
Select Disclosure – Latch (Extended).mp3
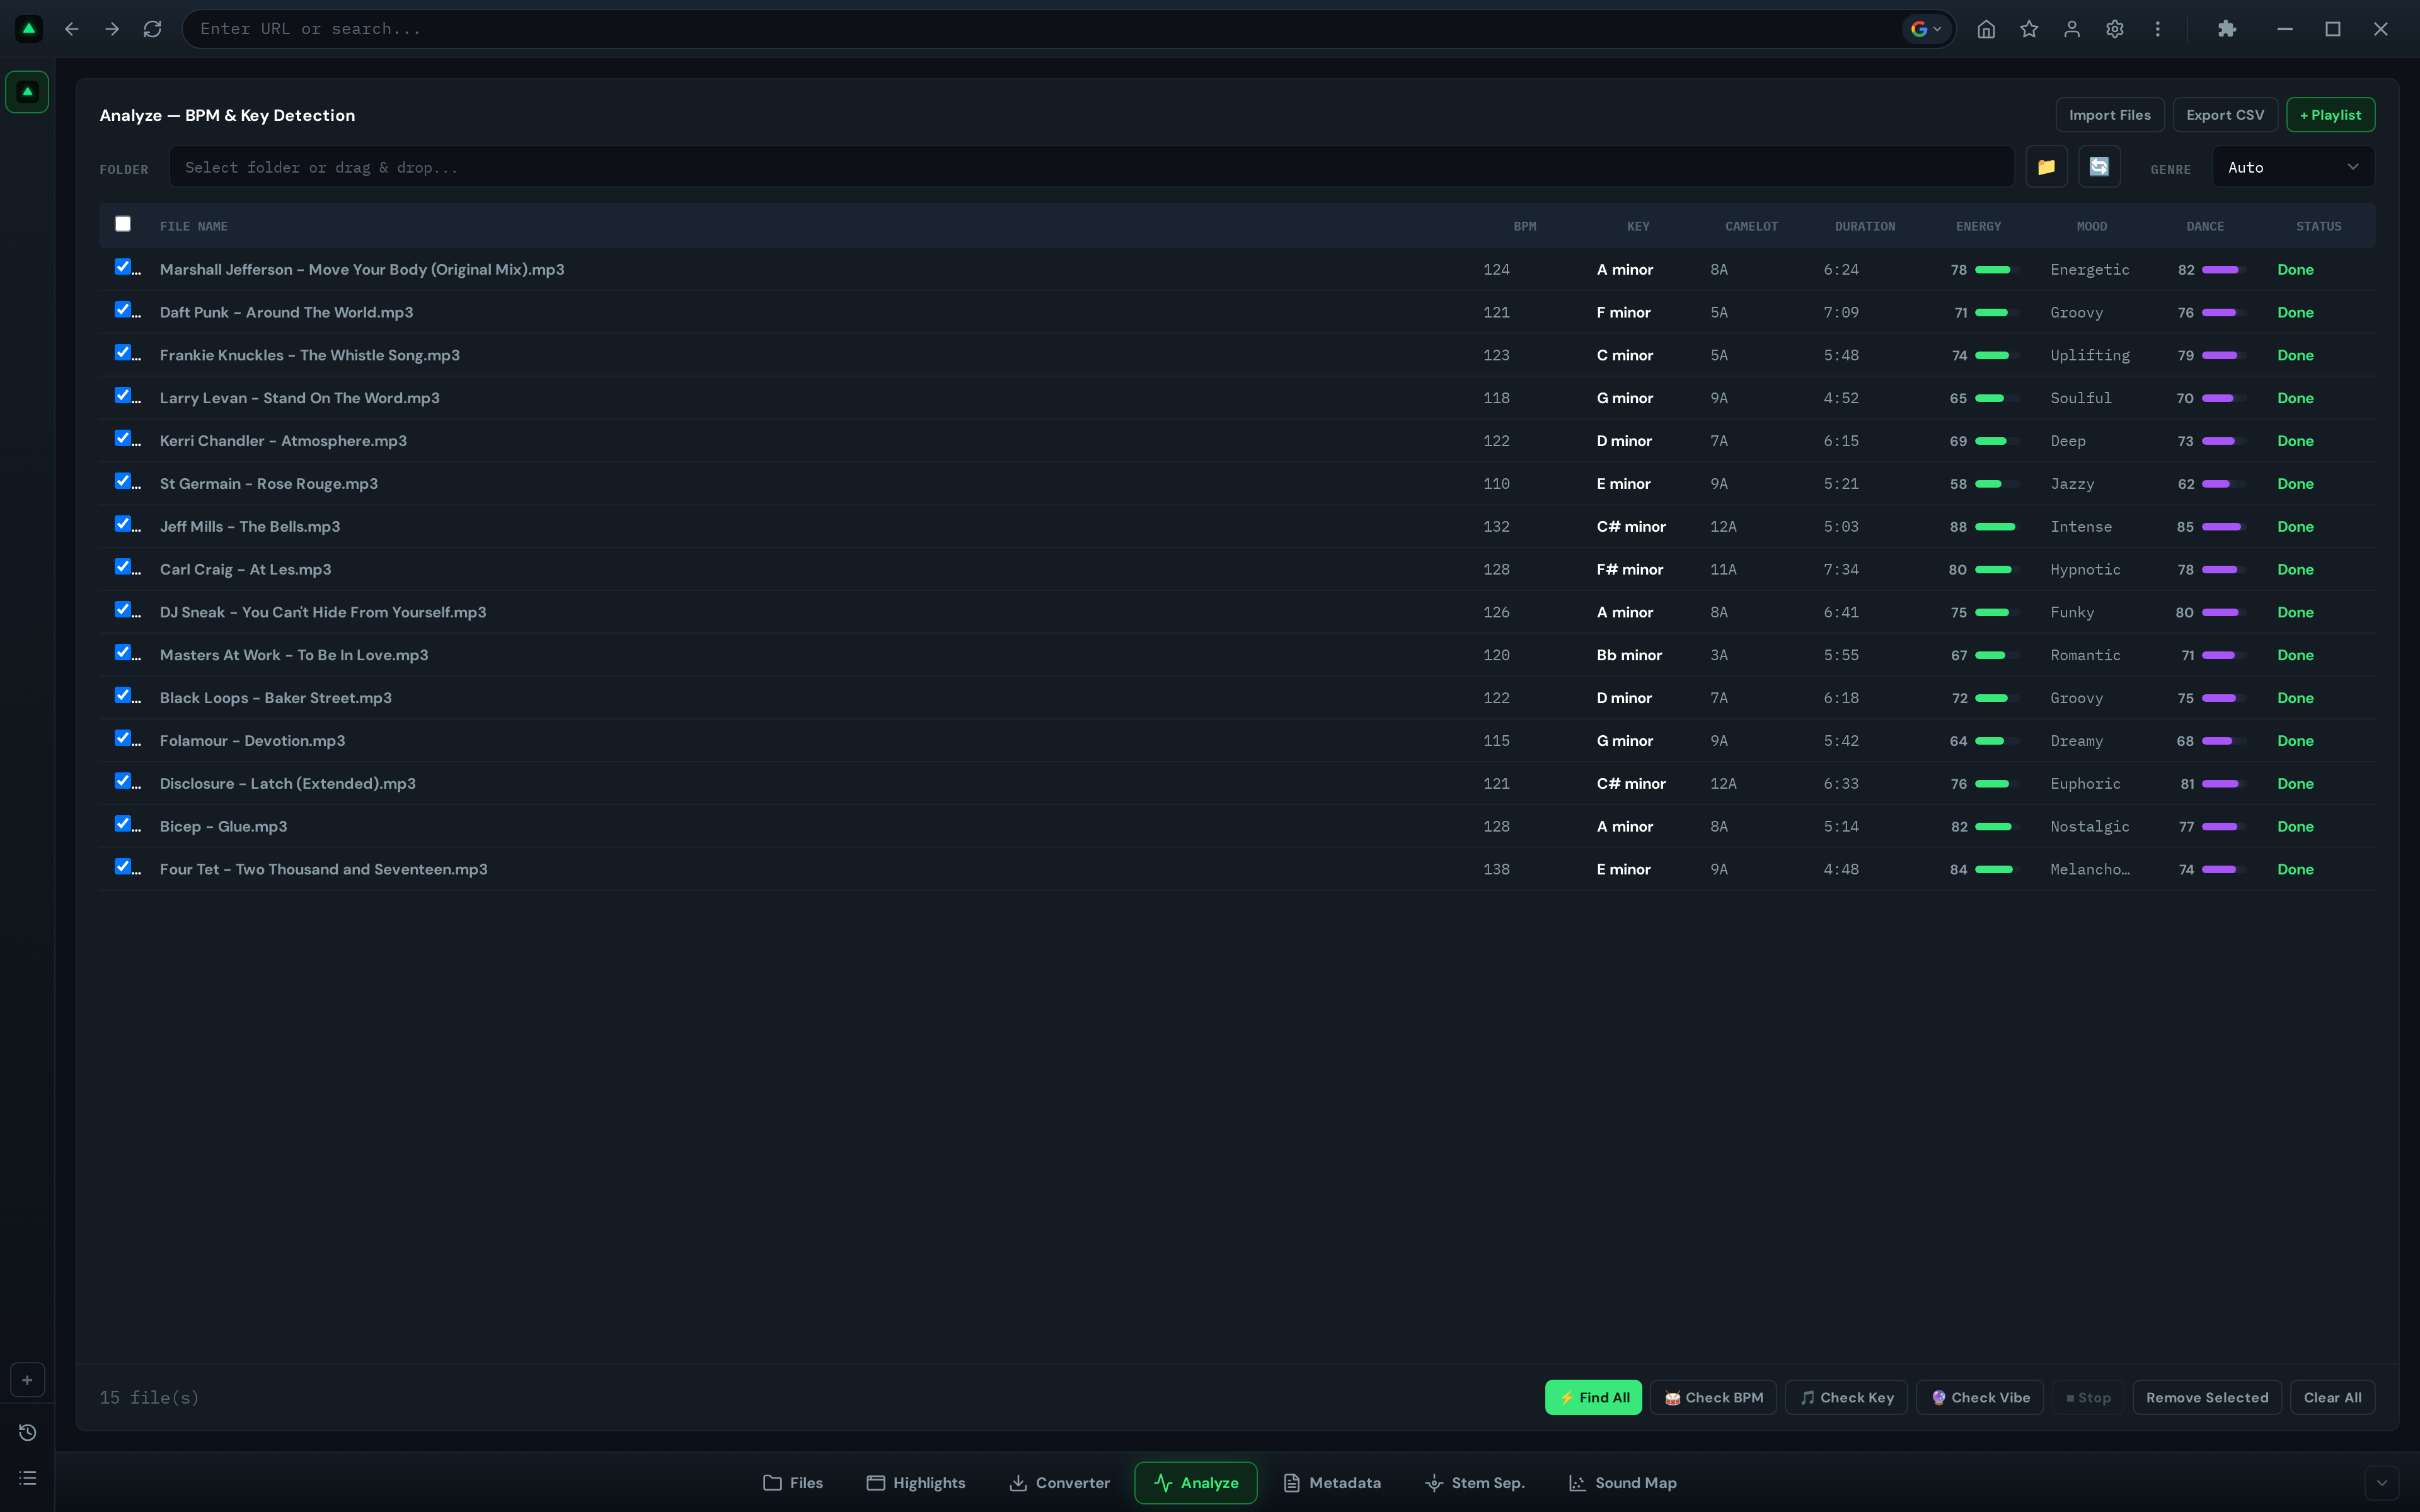(x=288, y=784)
